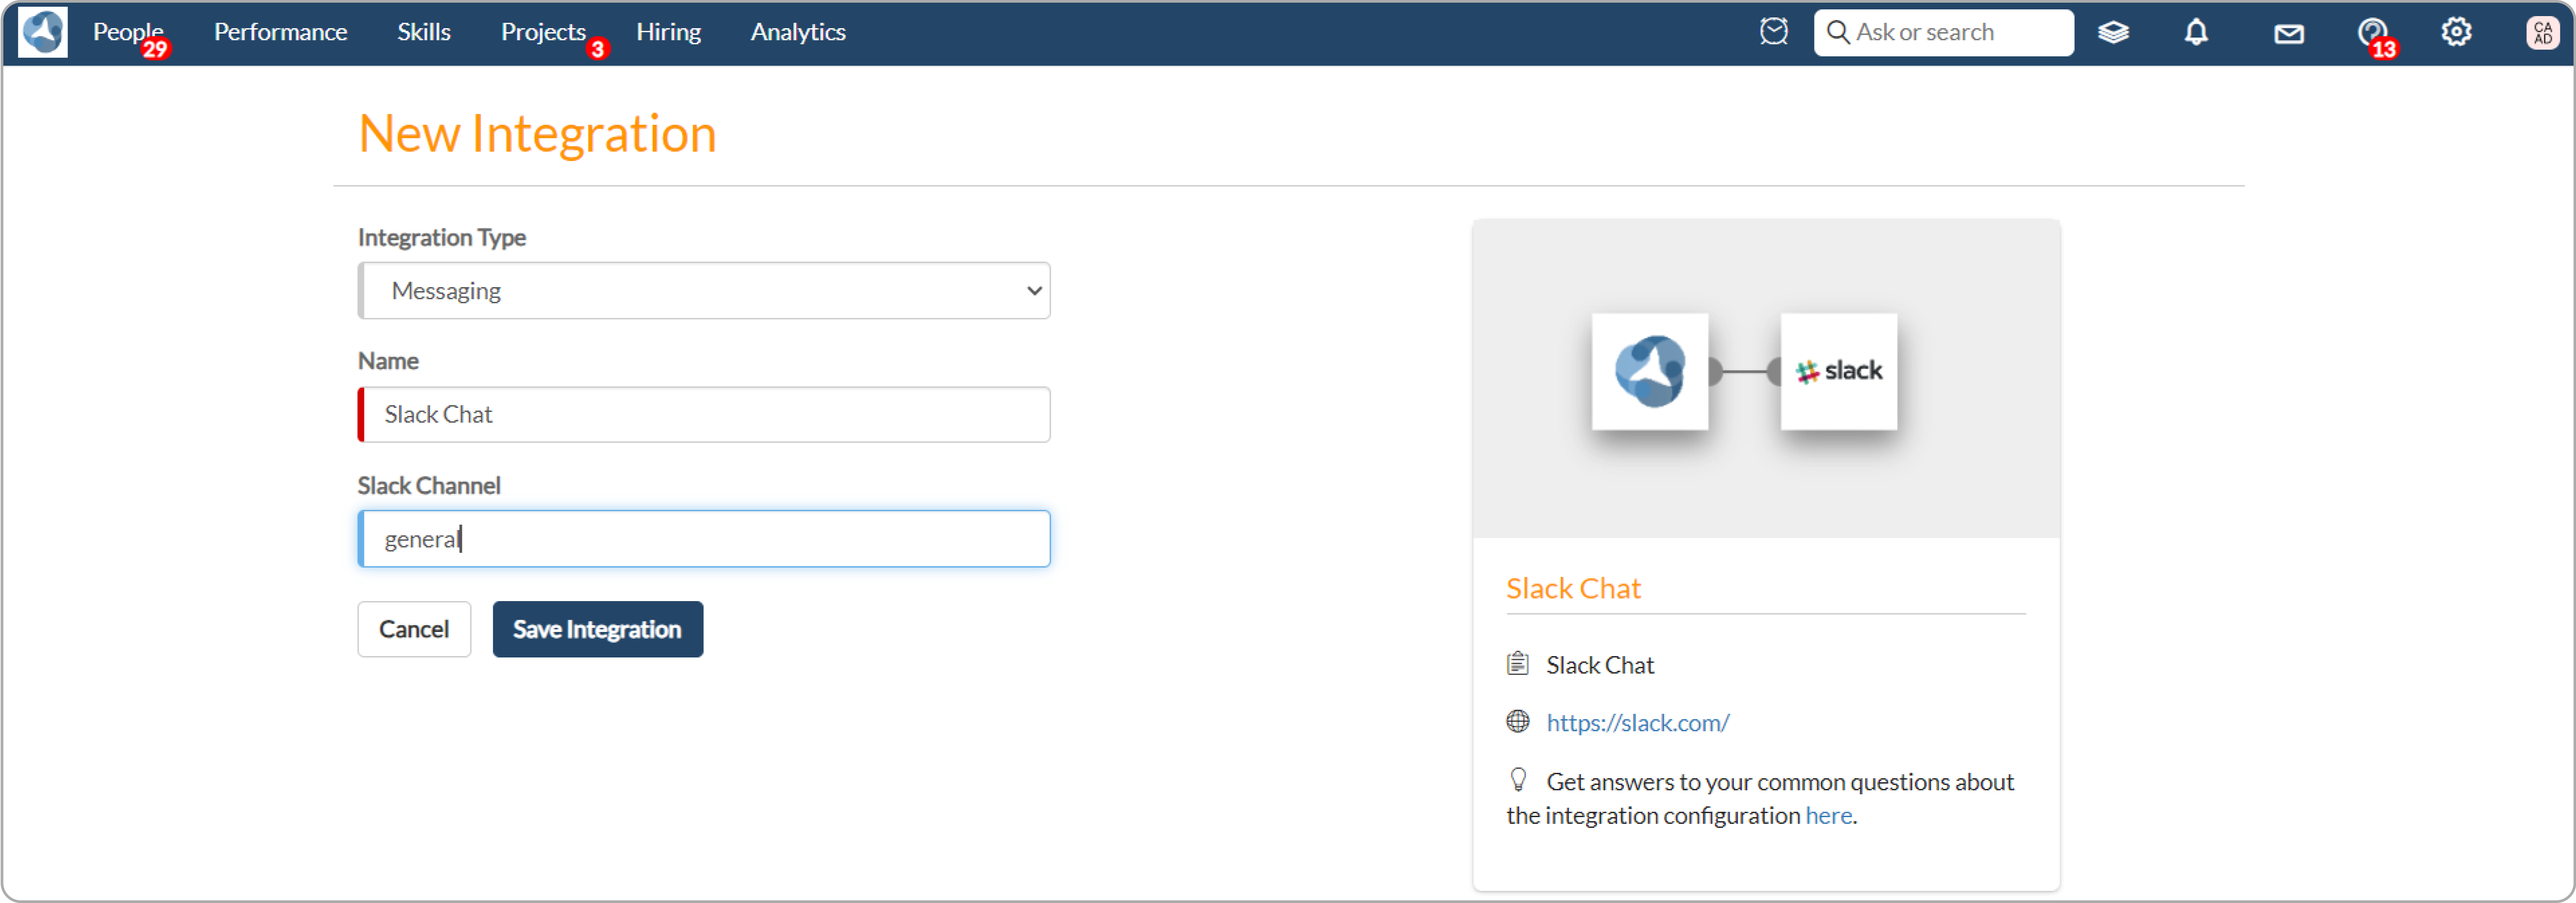Click the Save Integration button
The image size is (2576, 903).
[597, 629]
